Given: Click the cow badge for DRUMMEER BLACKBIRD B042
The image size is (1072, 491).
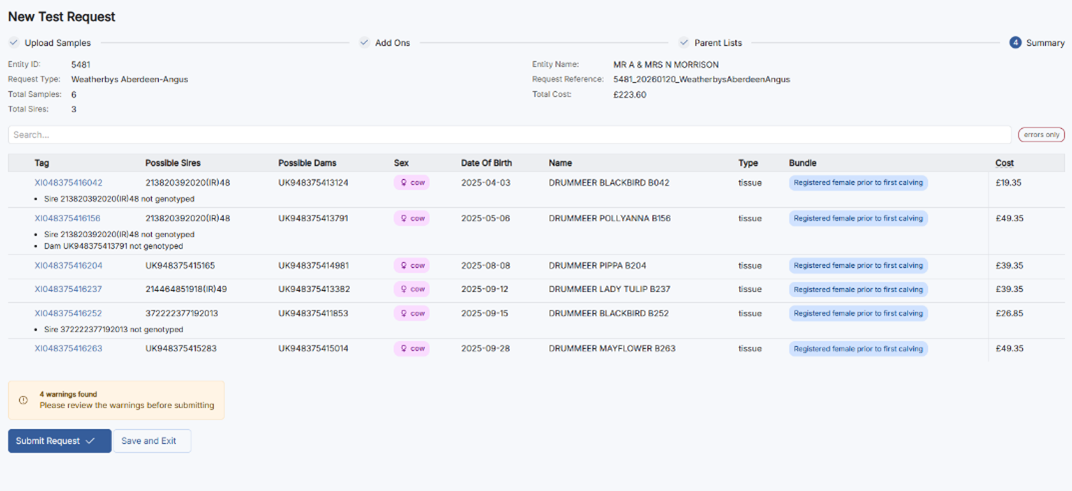Looking at the screenshot, I should [x=412, y=183].
